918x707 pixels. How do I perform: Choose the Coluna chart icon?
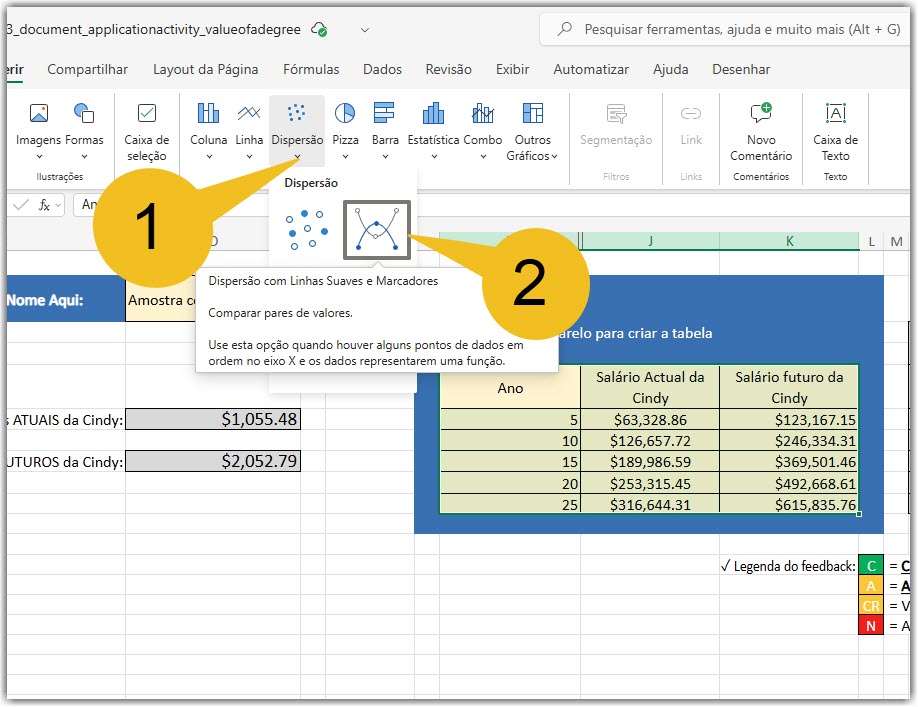pos(208,114)
